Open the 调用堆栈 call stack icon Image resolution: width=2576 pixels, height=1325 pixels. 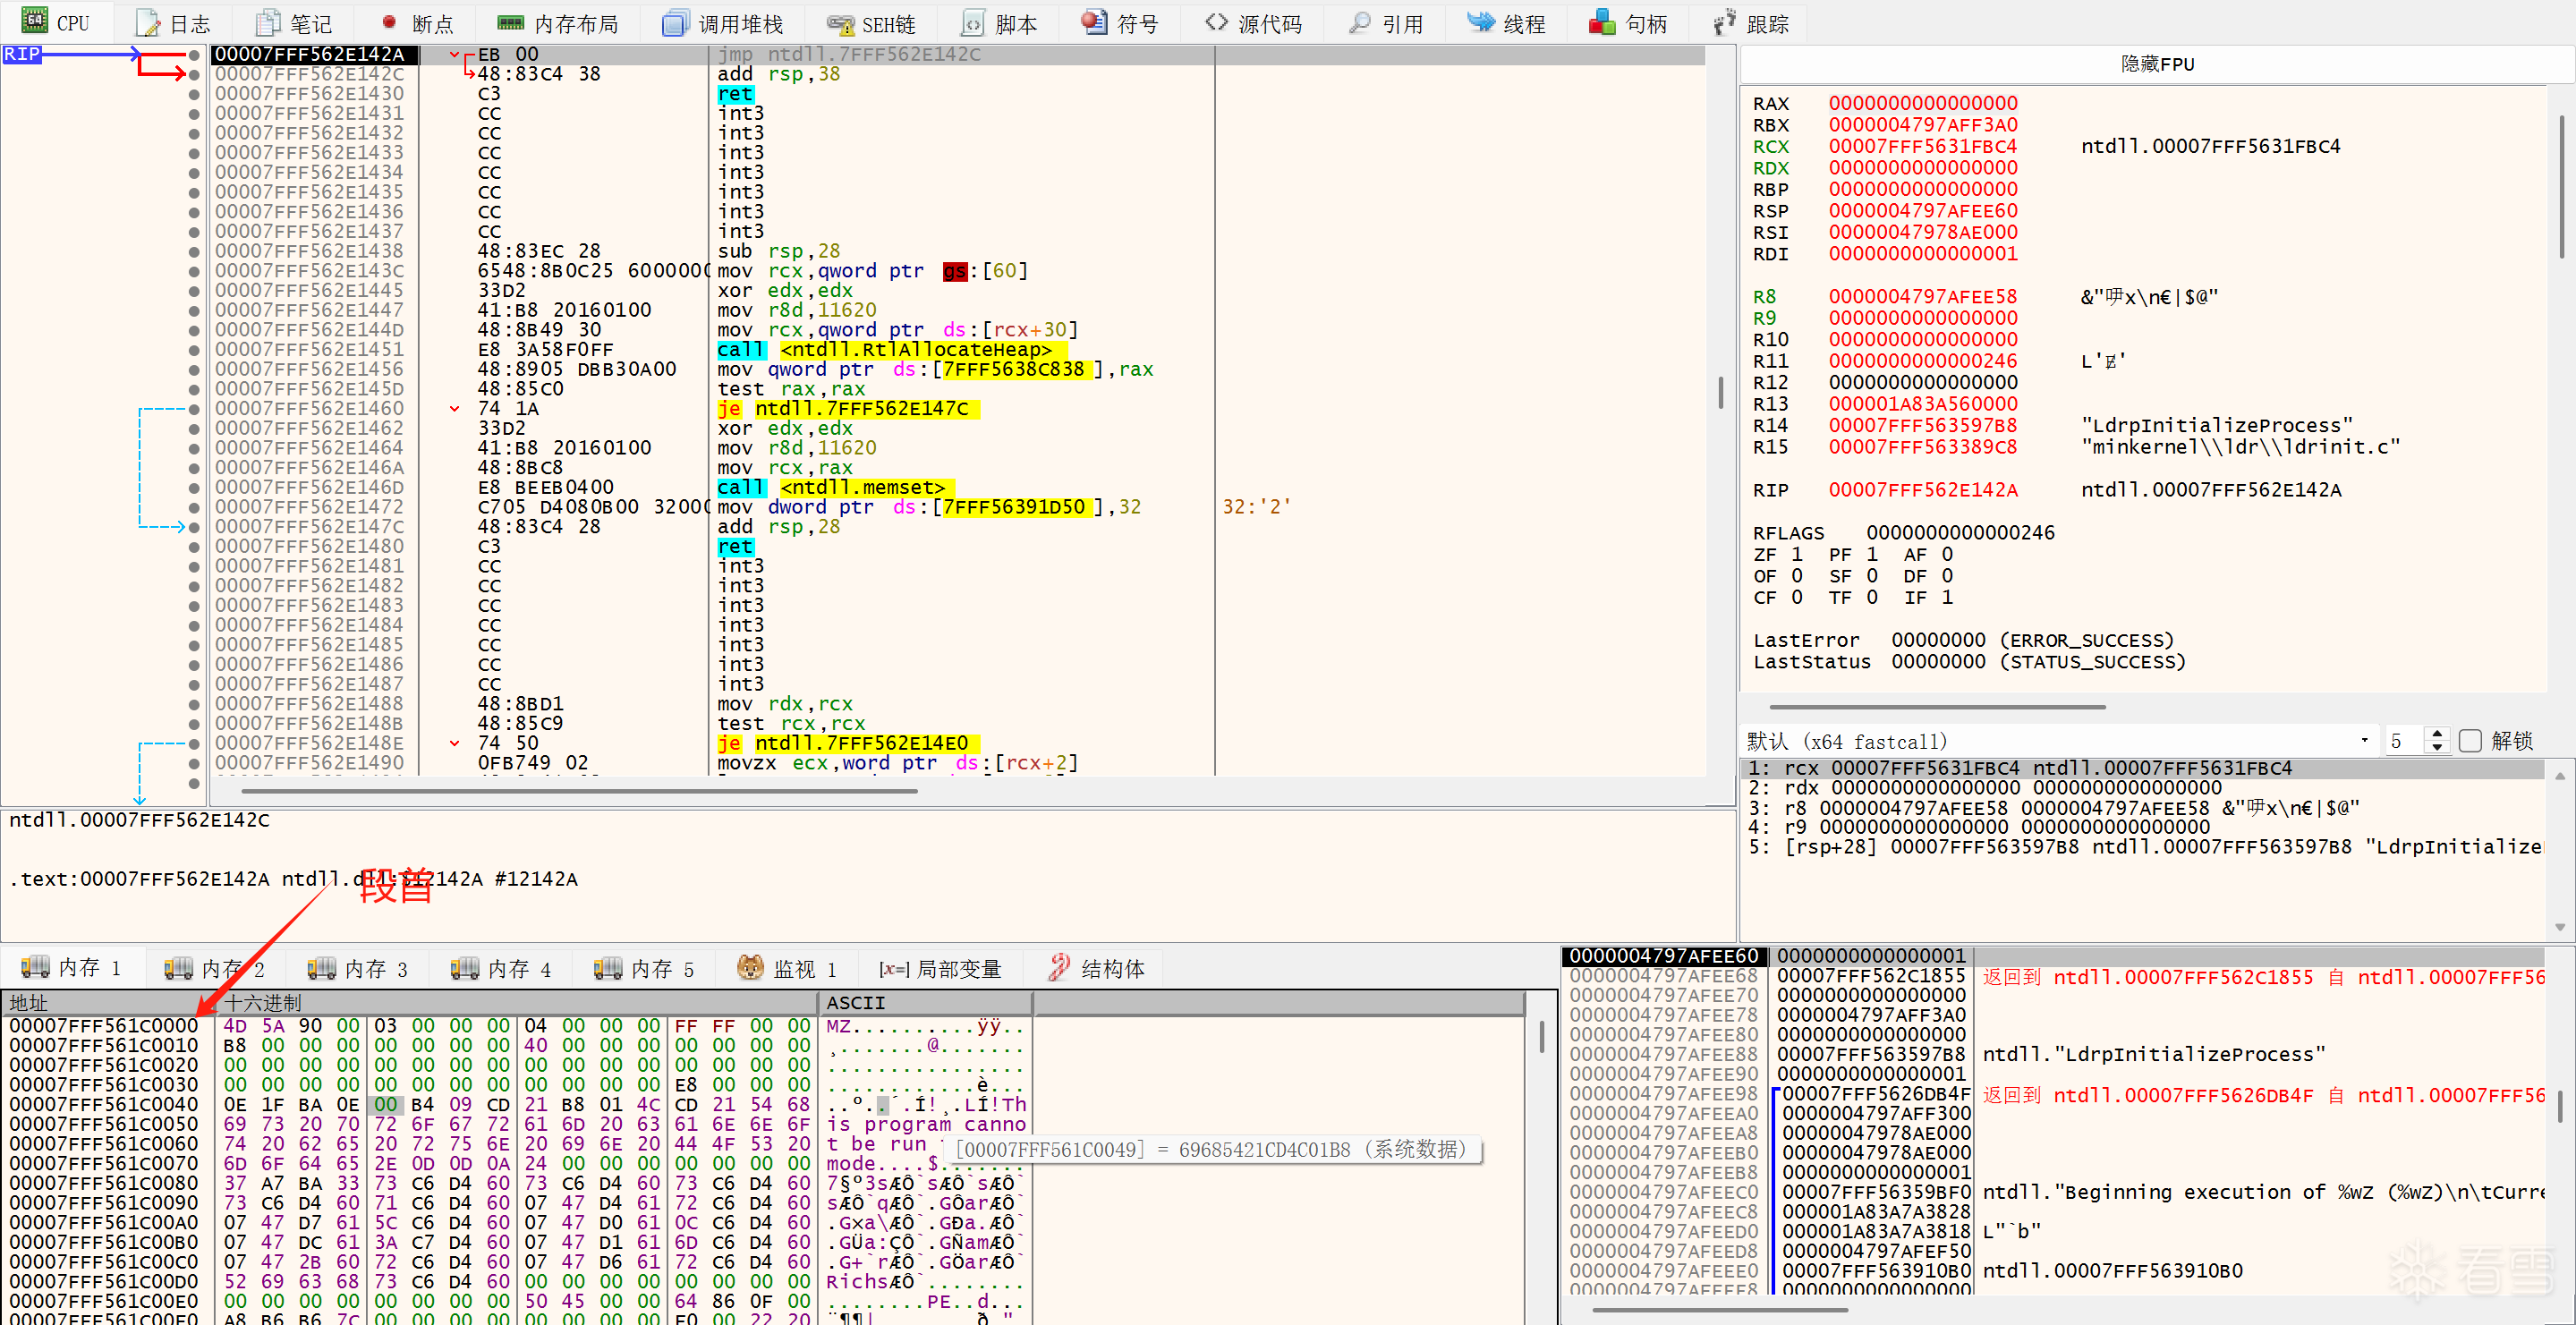(x=676, y=23)
